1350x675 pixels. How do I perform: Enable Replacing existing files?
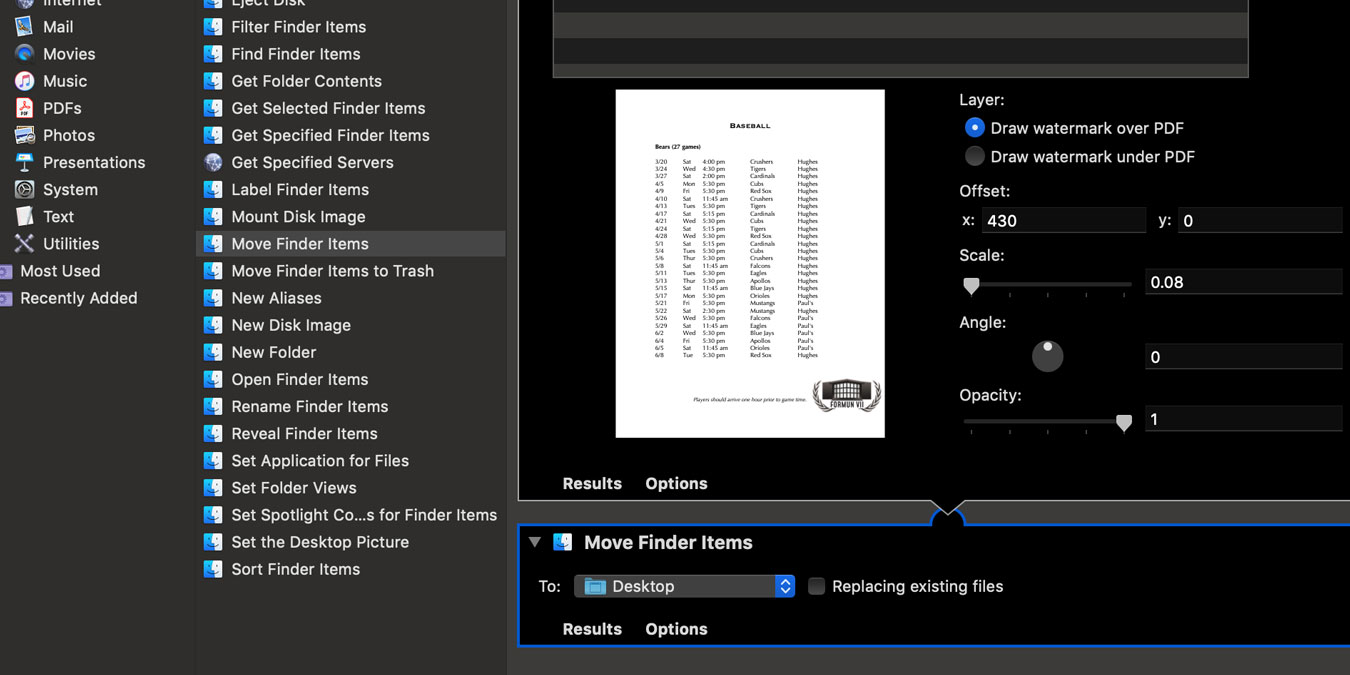(x=816, y=586)
